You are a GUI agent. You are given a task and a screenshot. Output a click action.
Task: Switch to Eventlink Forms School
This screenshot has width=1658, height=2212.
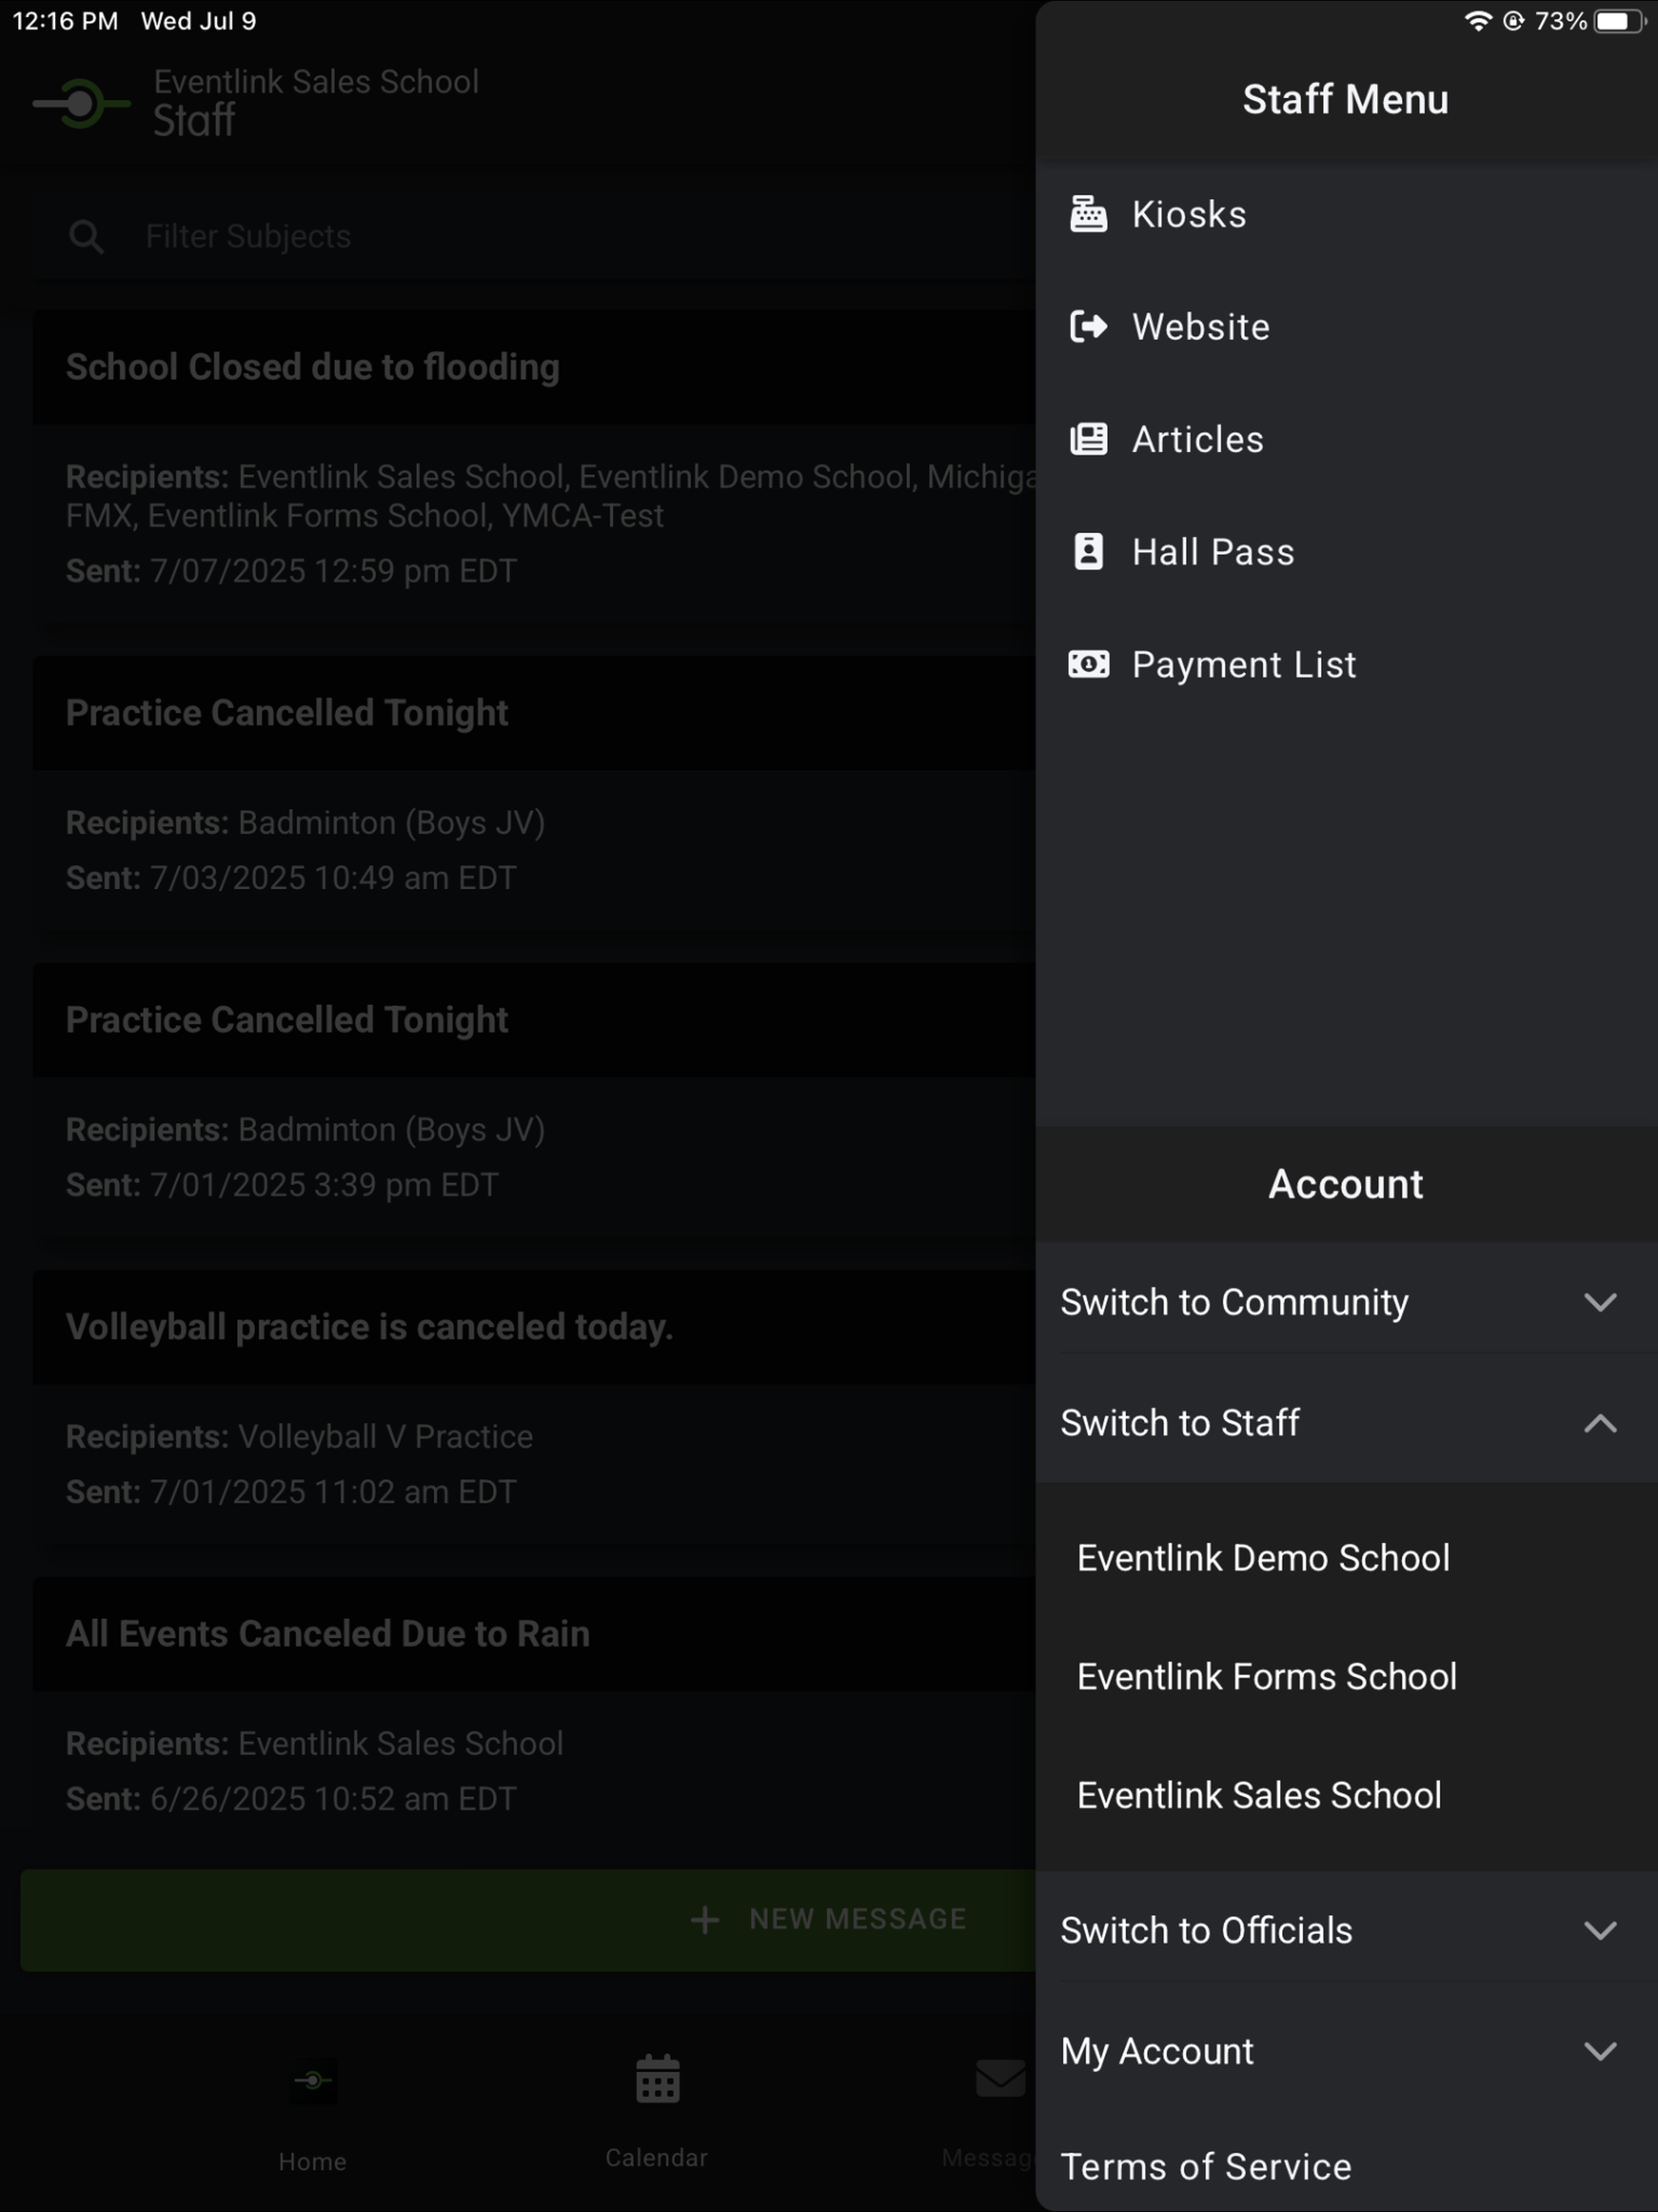click(x=1346, y=1677)
